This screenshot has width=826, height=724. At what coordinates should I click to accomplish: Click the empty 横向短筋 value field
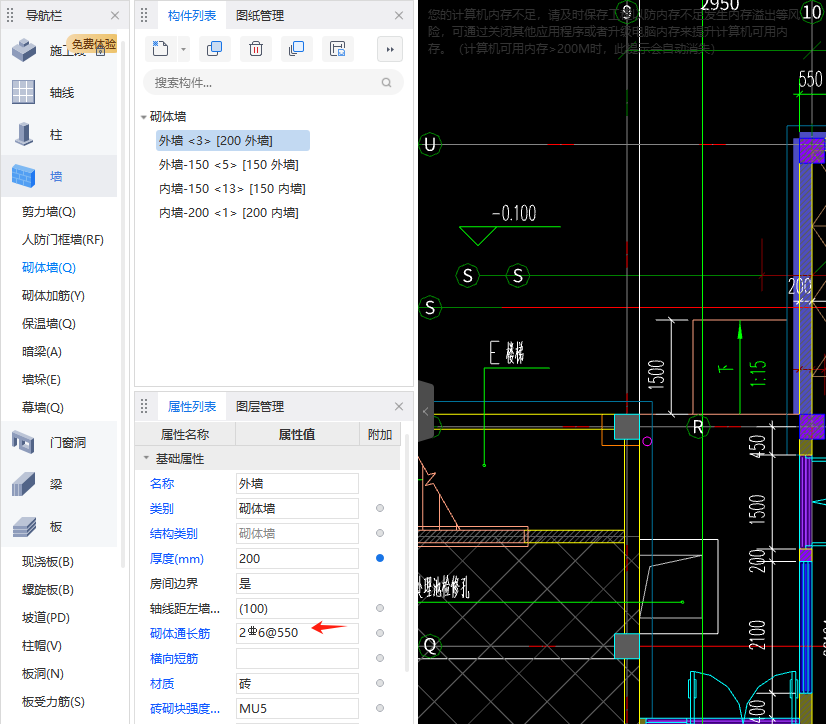coord(297,658)
